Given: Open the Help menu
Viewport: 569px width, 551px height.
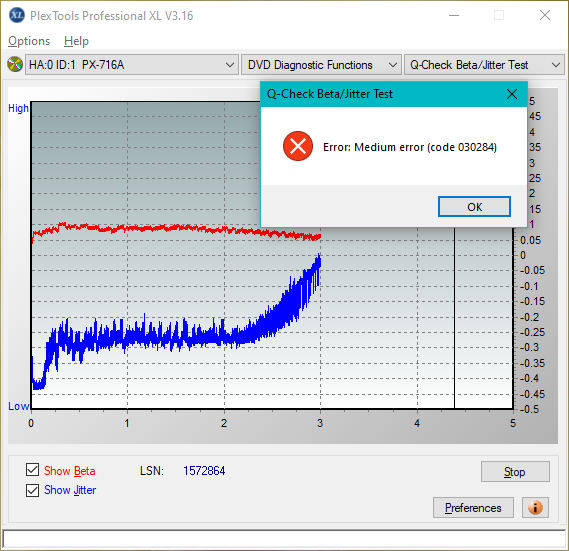Looking at the screenshot, I should [x=76, y=41].
